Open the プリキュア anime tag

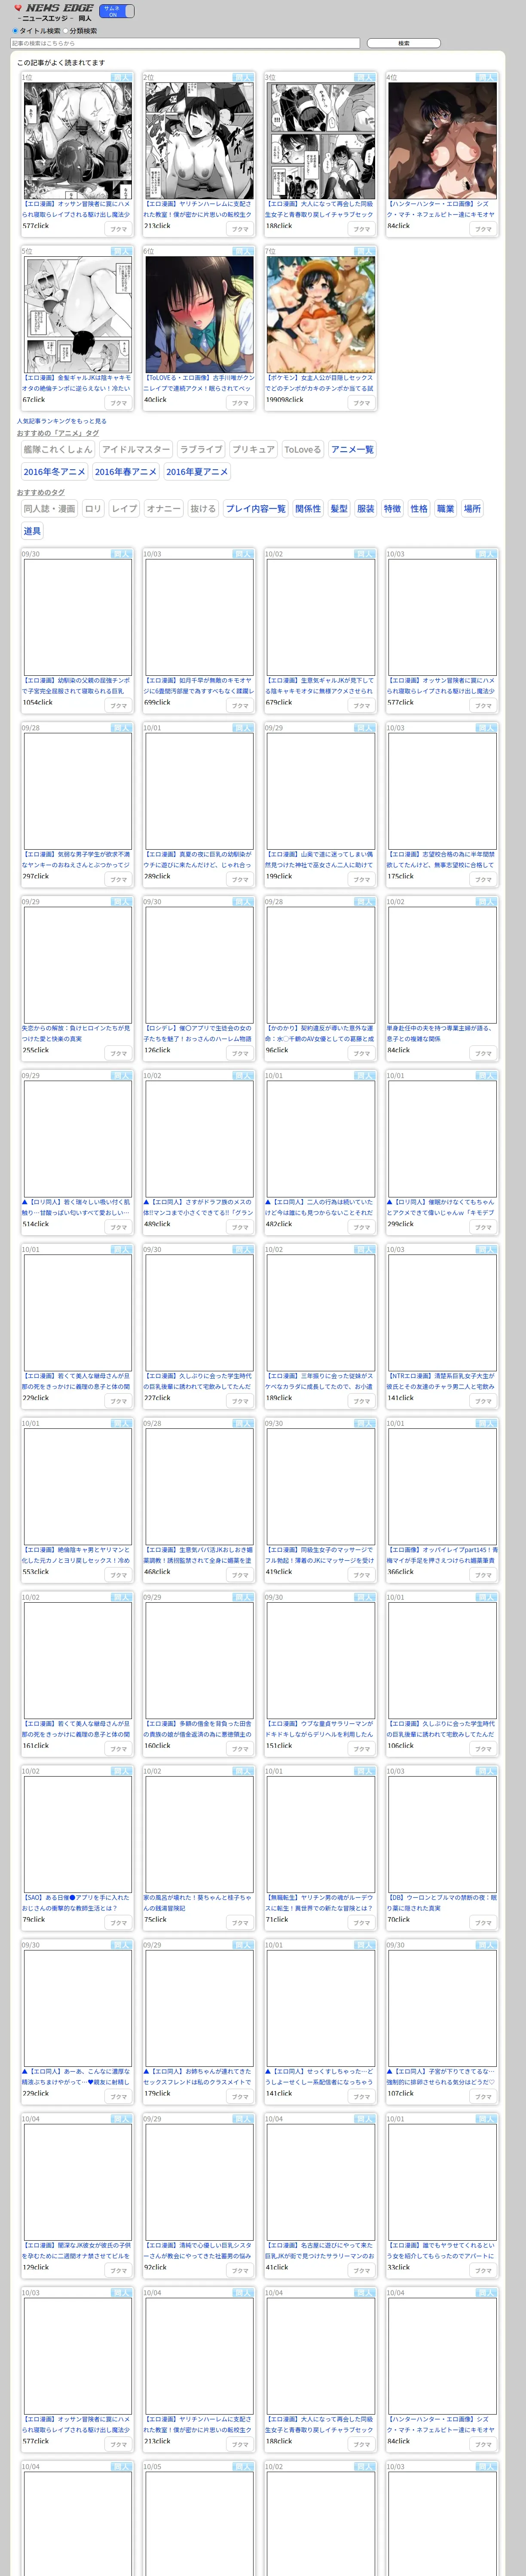253,450
